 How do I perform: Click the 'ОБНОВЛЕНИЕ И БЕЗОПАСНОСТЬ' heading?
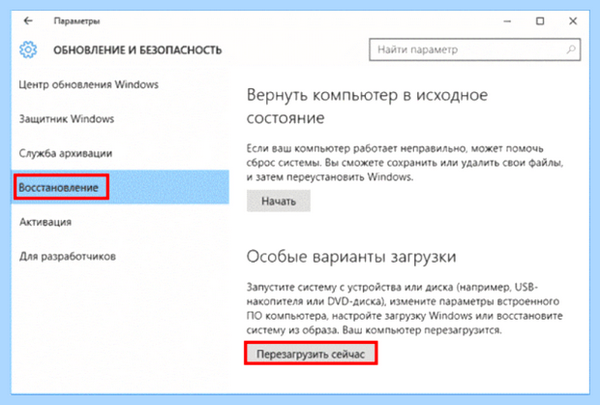[x=137, y=50]
